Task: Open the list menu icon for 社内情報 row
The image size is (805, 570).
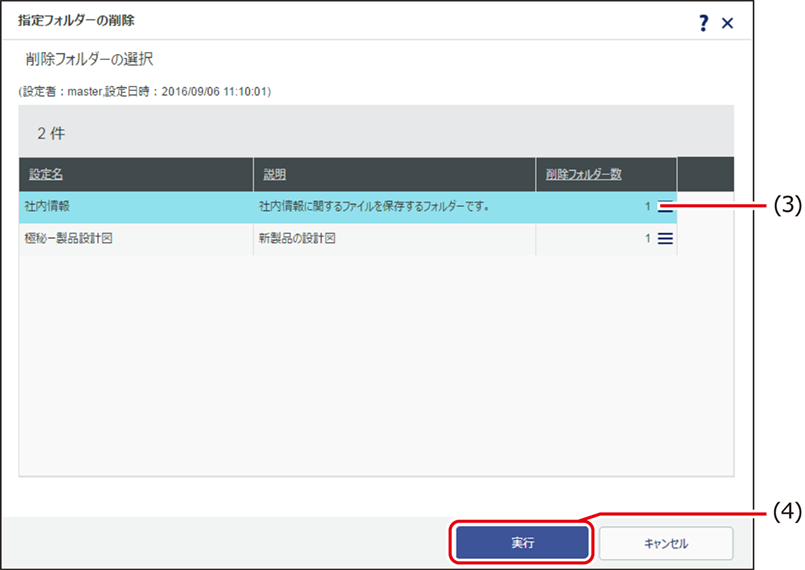Action: click(x=665, y=206)
